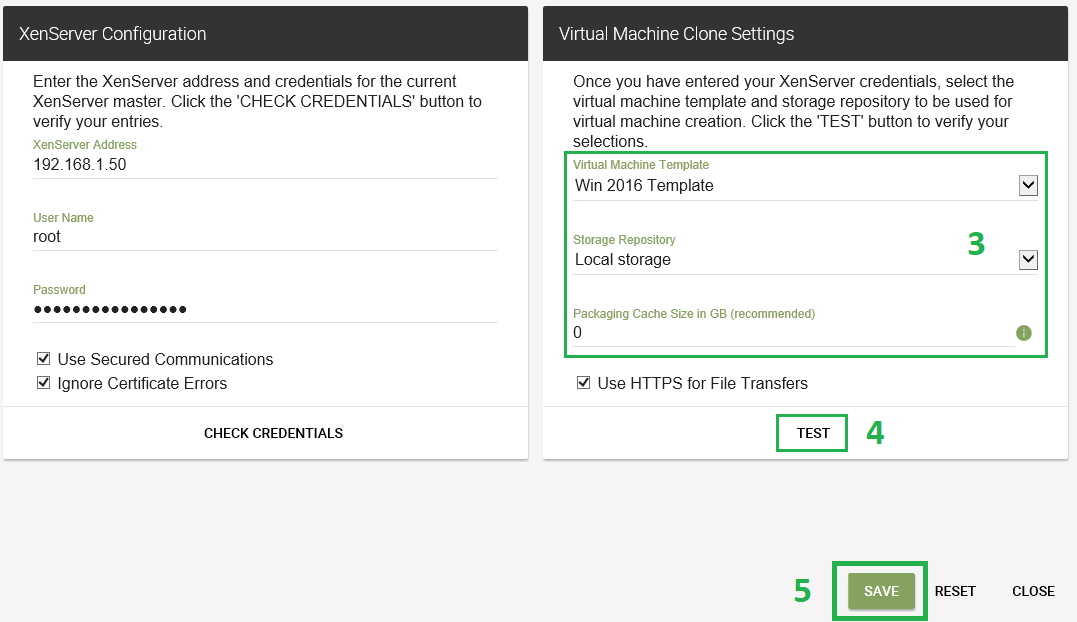1077x622 pixels.
Task: Focus the XenServer Address input field
Action: point(265,165)
